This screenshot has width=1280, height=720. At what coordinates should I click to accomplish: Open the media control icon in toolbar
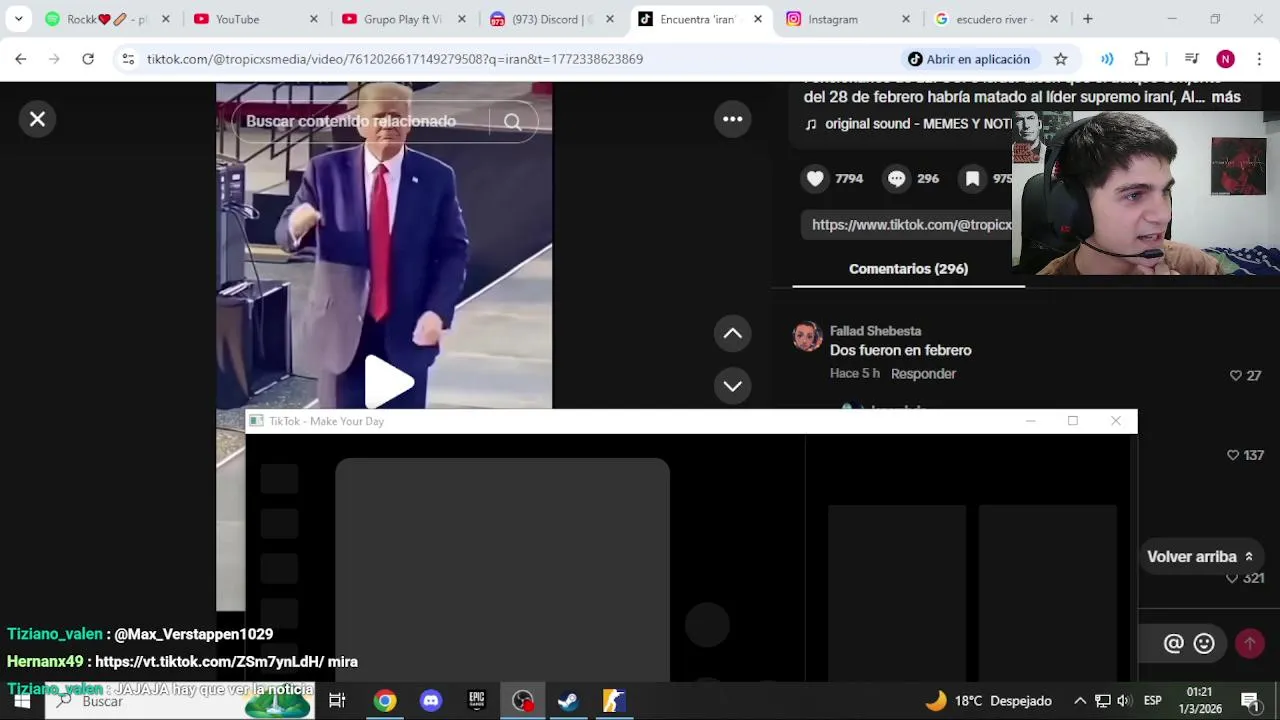1191,59
